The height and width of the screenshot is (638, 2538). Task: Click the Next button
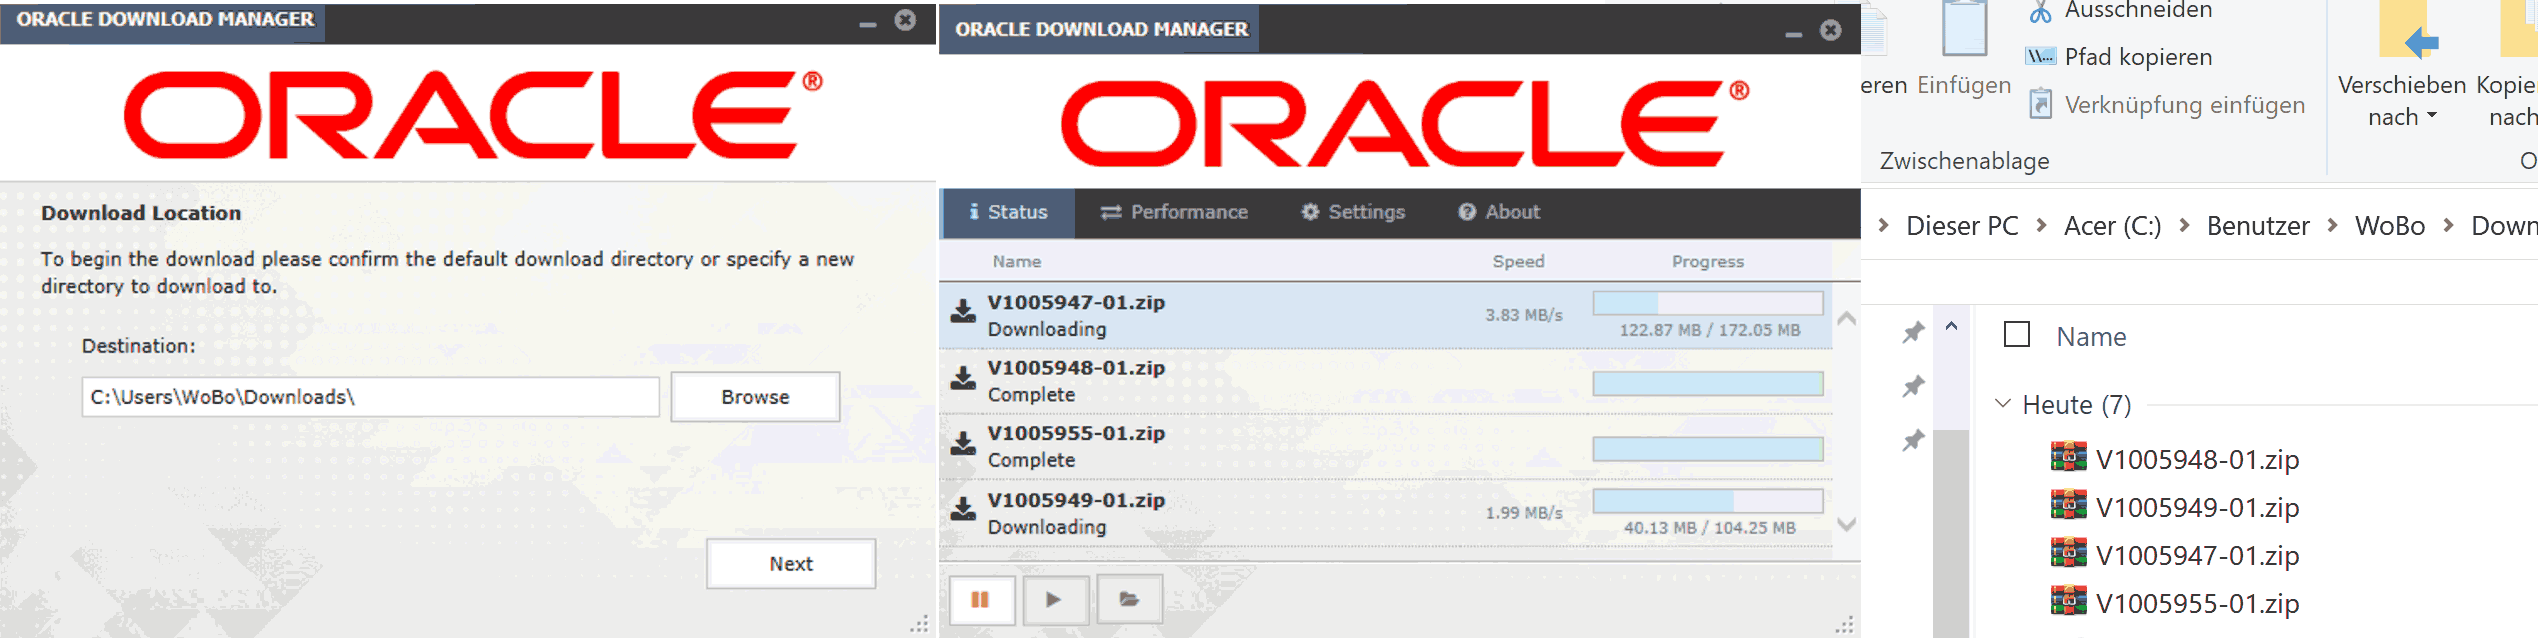[x=791, y=564]
